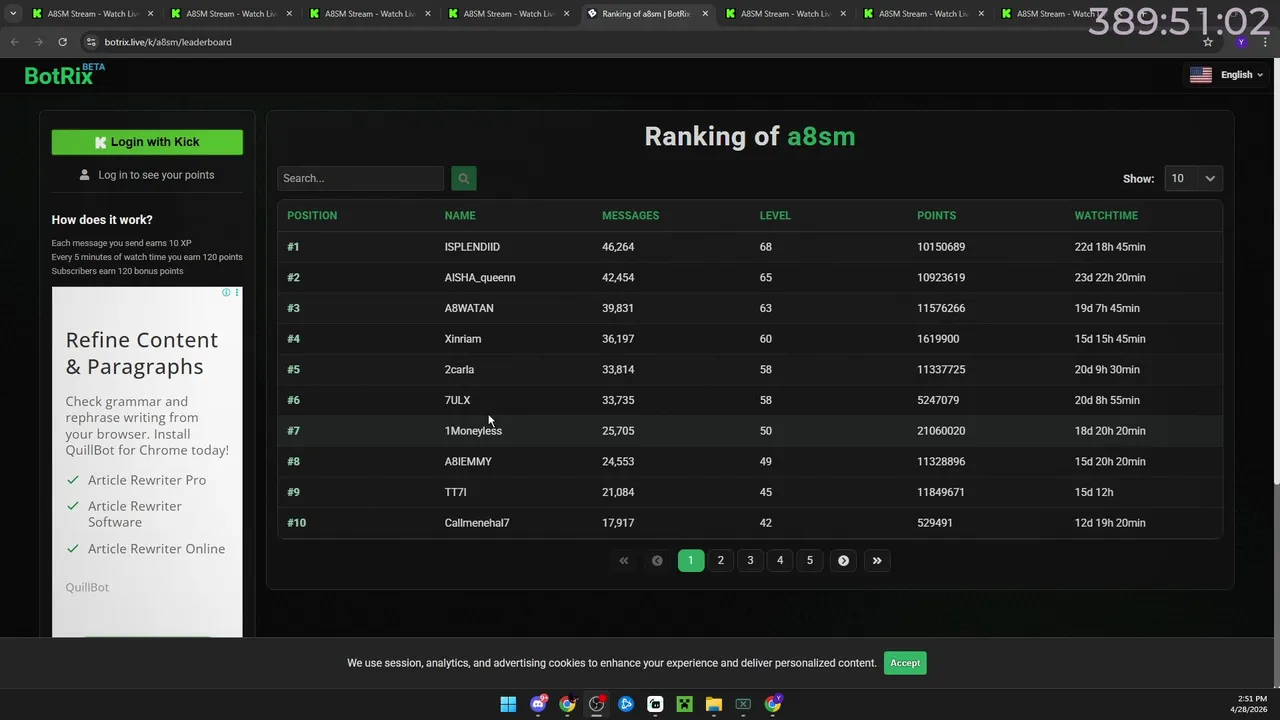Open Discord from the taskbar
The height and width of the screenshot is (720, 1280).
tap(538, 704)
